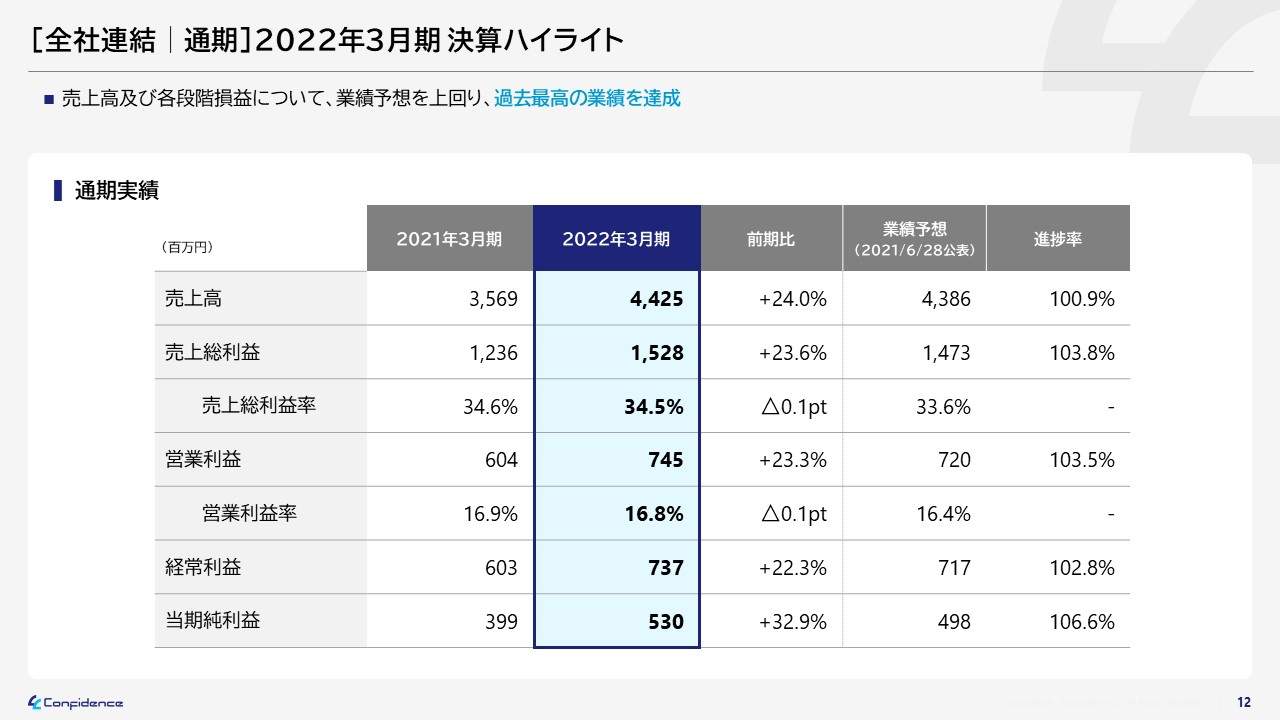This screenshot has height=720, width=1280.
Task: Select the bold 745 operating profit cell
Action: [665, 460]
